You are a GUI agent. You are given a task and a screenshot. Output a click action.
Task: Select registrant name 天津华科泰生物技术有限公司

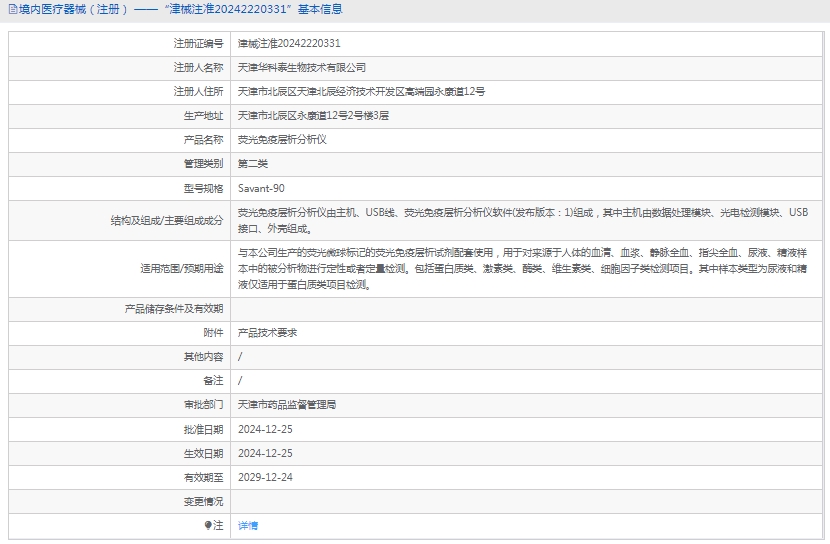pyautogui.click(x=302, y=67)
